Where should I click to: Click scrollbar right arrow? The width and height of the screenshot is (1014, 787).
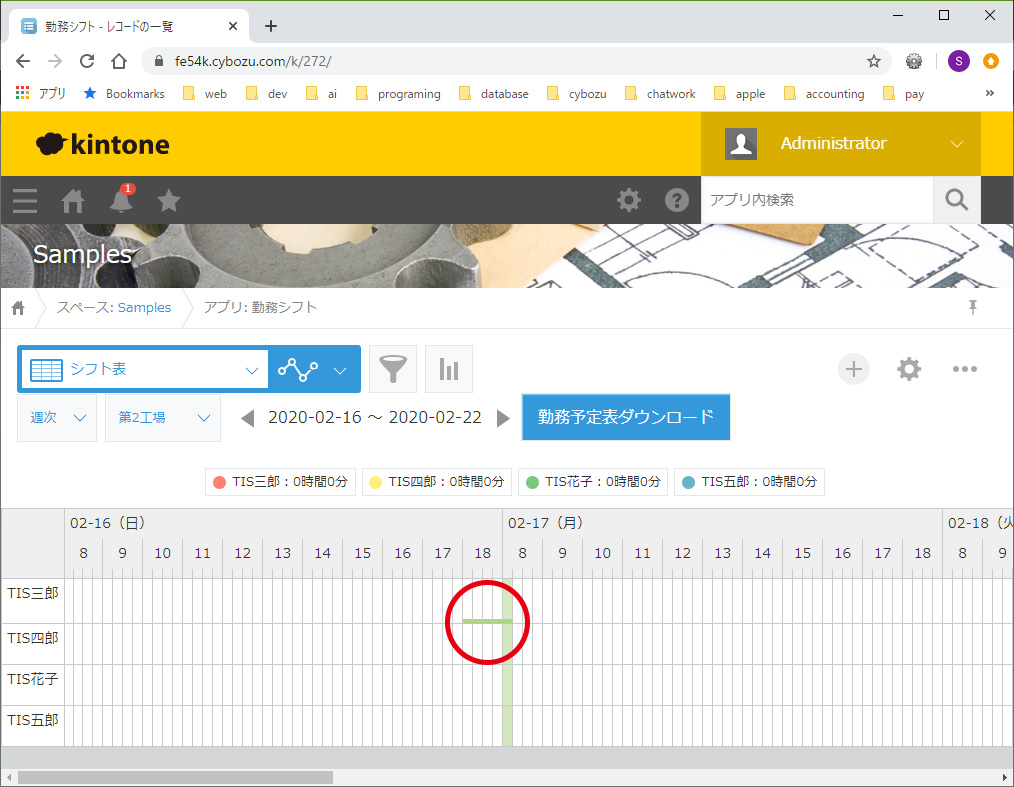tap(1005, 777)
